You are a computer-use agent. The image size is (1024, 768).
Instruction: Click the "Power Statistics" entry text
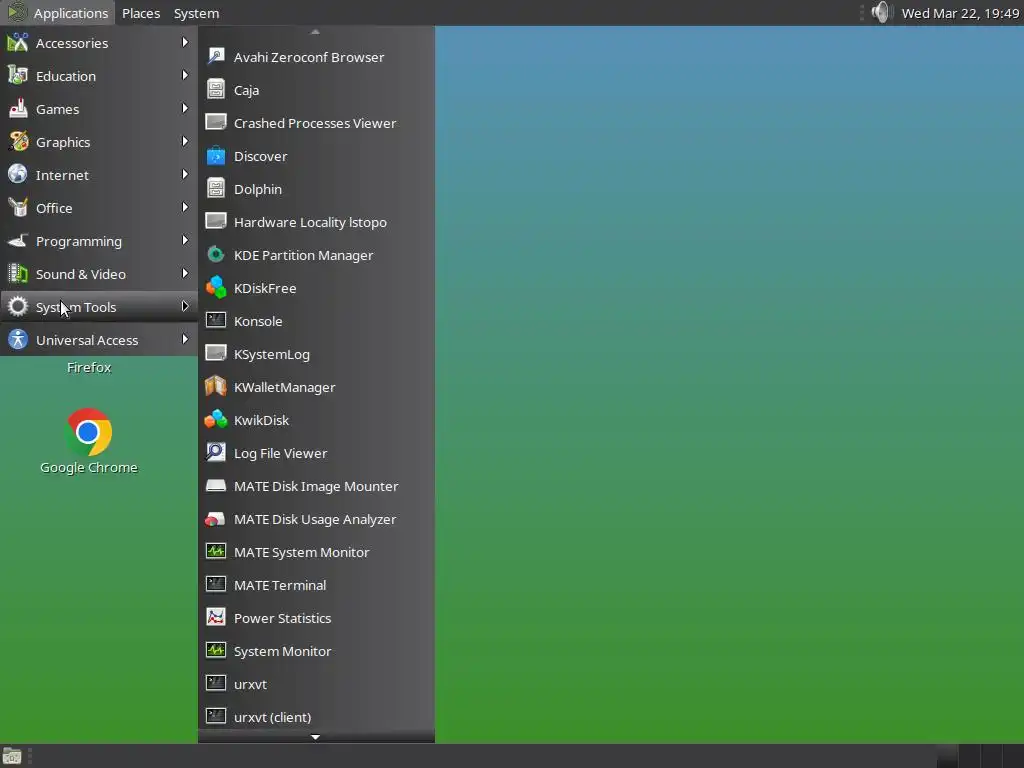(x=283, y=618)
